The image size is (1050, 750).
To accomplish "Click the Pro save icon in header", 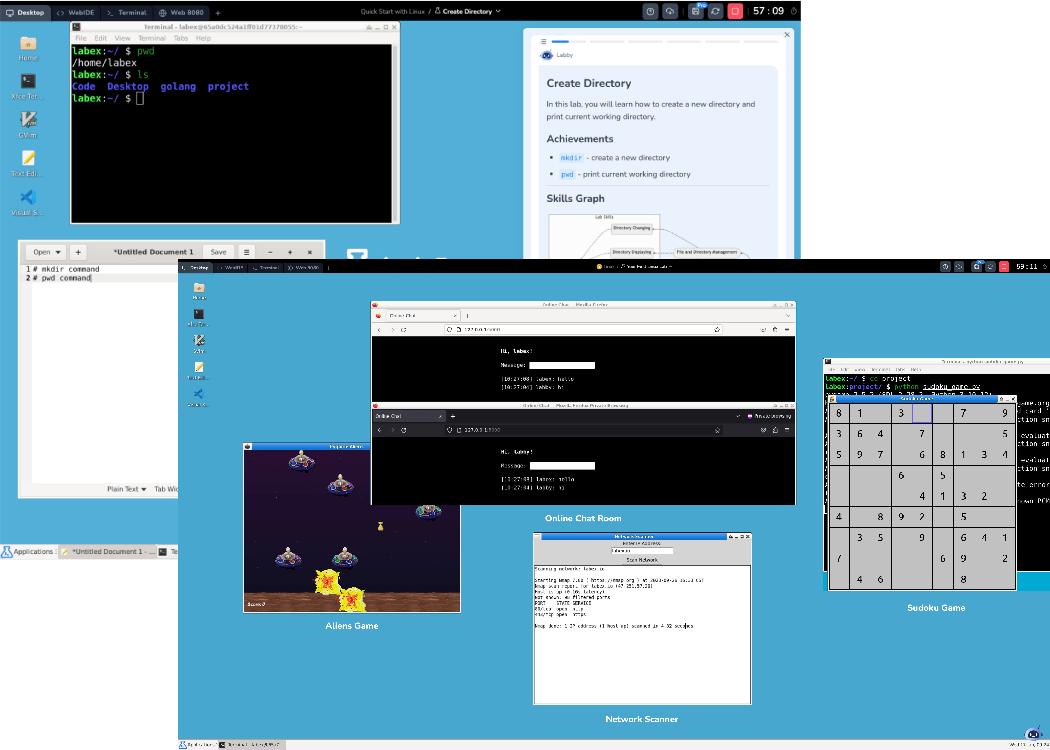I will coord(696,11).
